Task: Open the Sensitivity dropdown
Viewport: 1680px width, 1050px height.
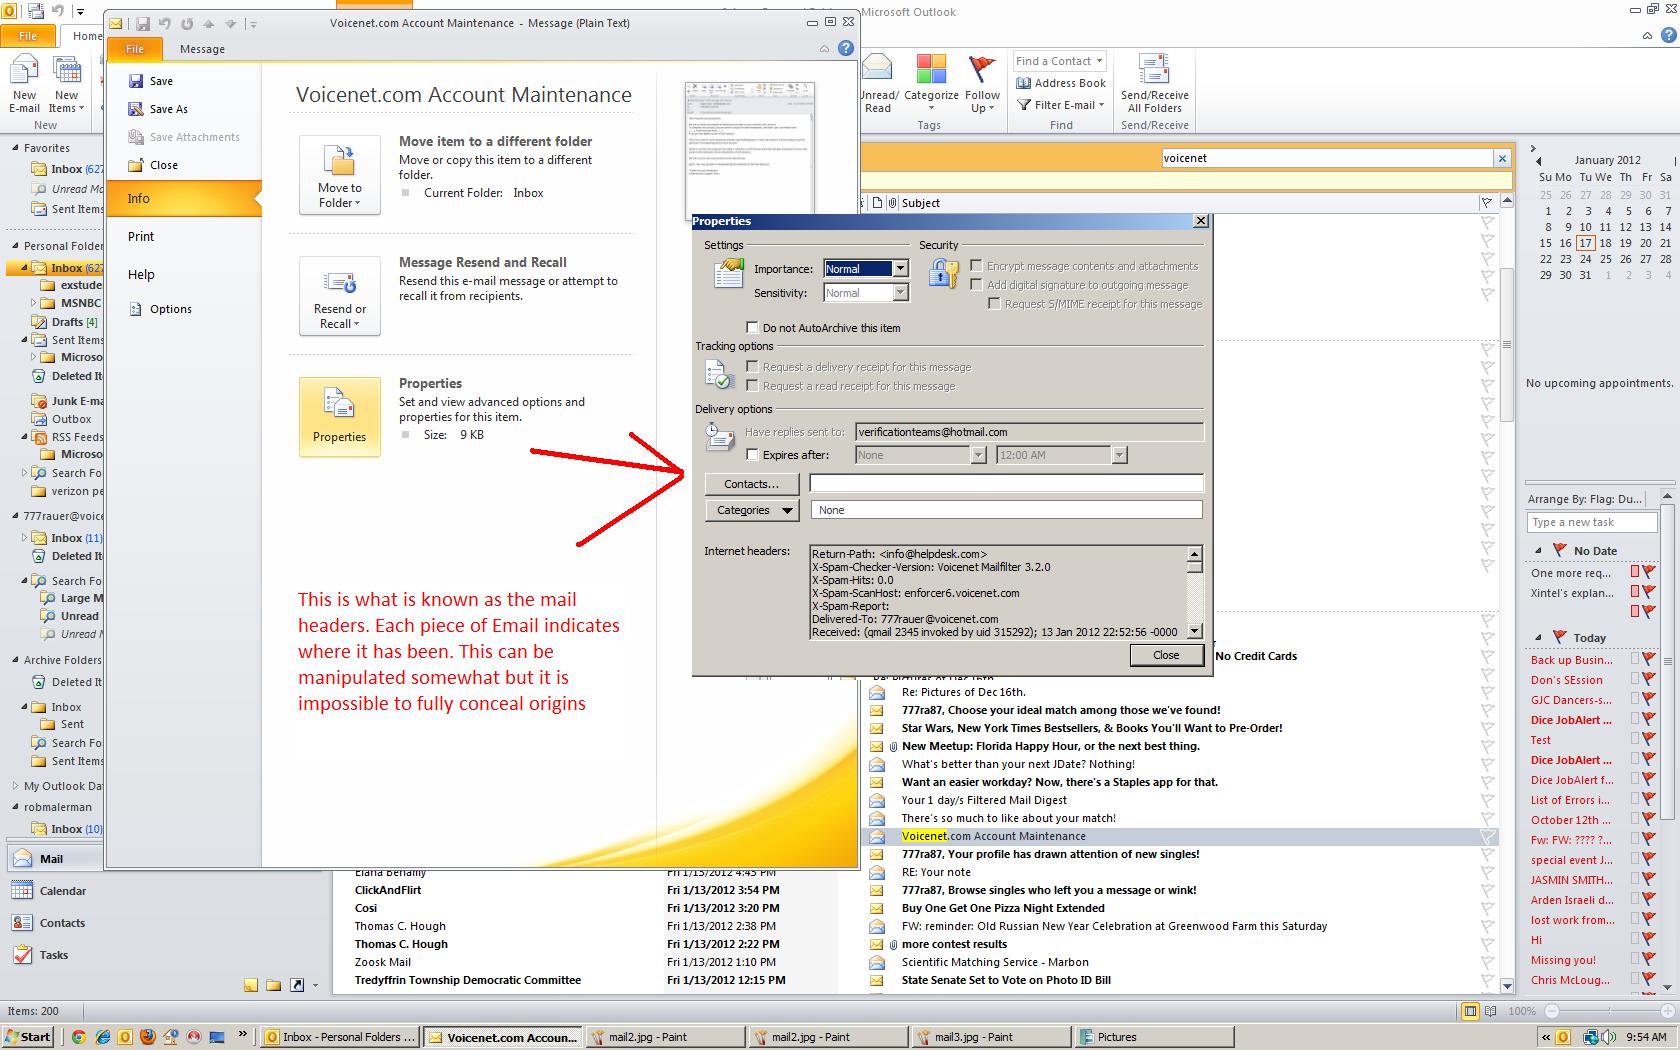Action: click(900, 293)
